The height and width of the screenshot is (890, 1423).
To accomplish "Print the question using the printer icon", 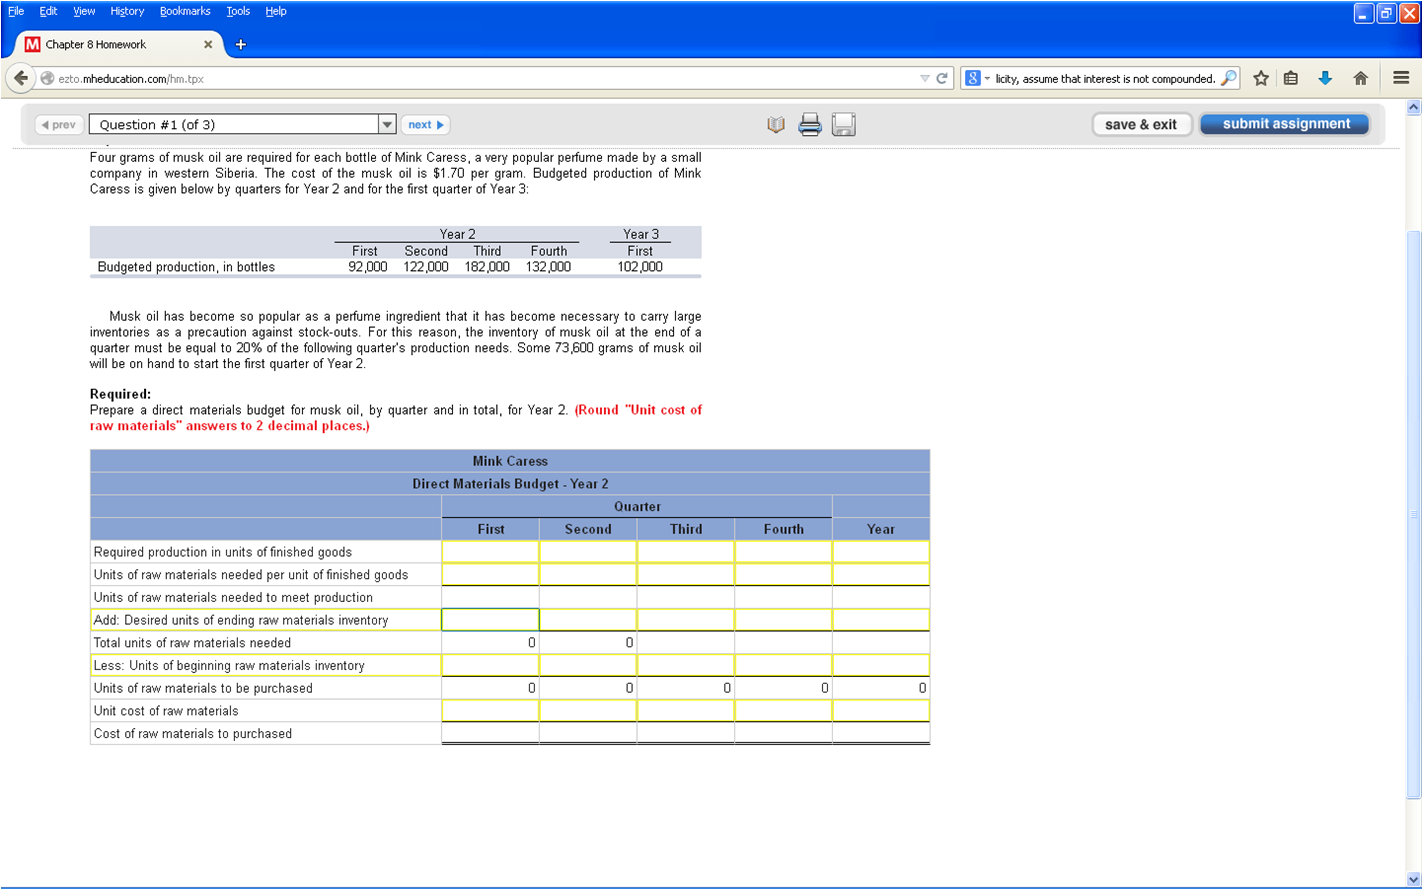I will (x=810, y=124).
